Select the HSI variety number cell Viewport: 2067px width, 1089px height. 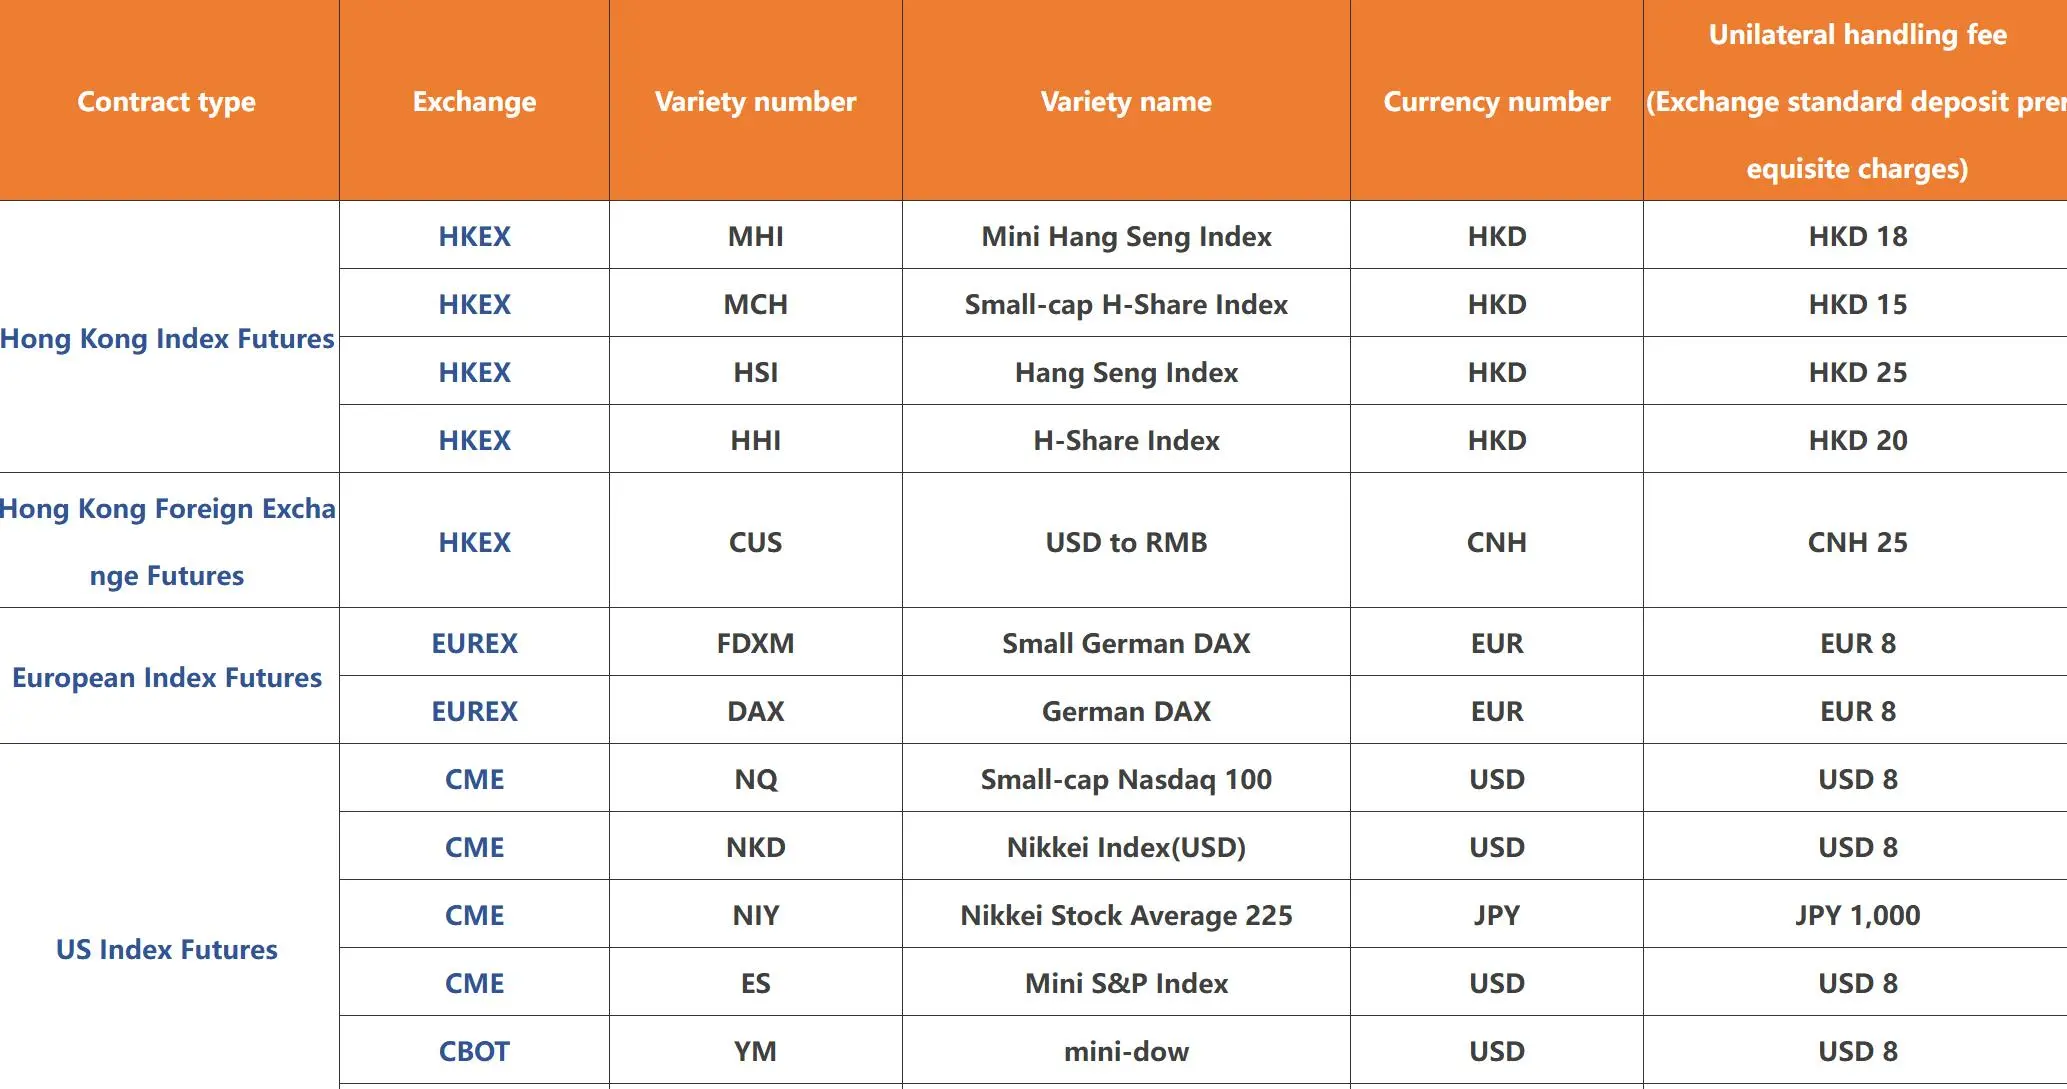(x=756, y=373)
